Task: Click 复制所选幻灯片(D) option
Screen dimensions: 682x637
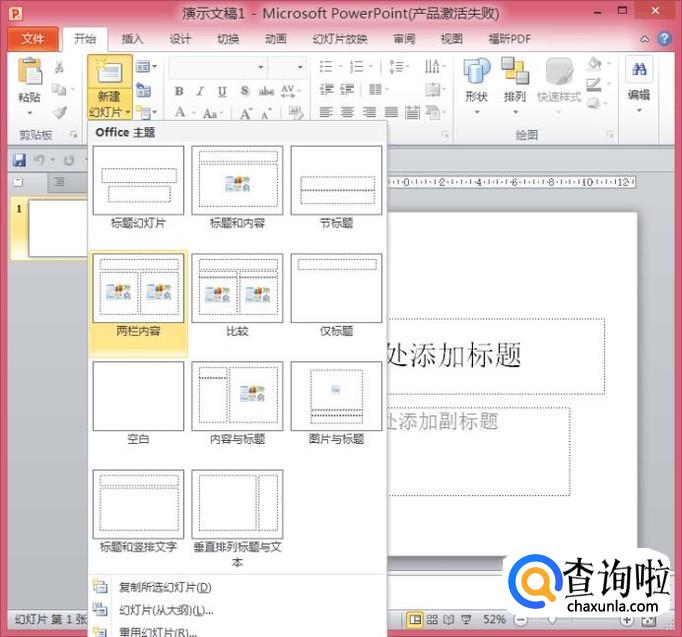Action: [165, 587]
